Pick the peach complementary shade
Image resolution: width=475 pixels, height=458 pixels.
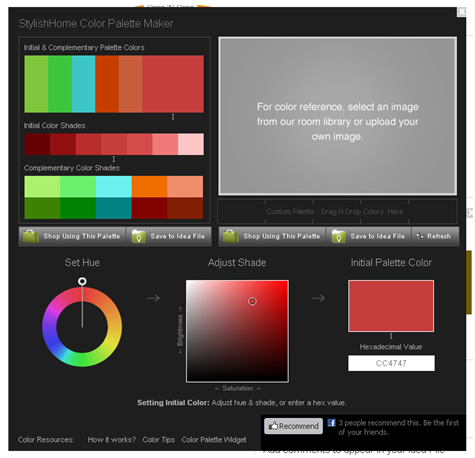pyautogui.click(x=185, y=187)
